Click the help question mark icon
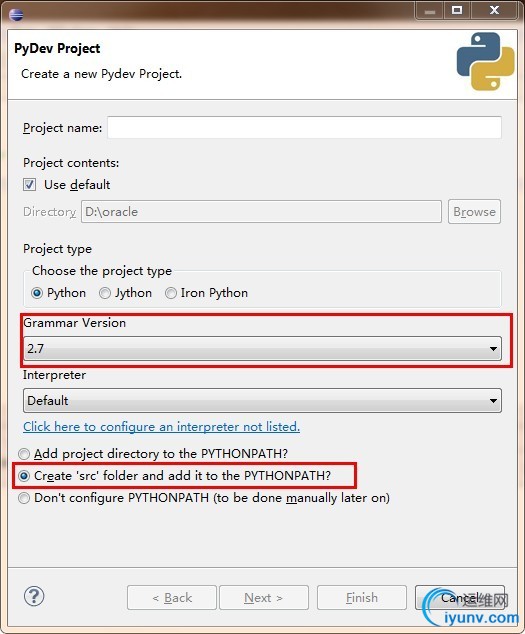This screenshot has height=634, width=525. (34, 596)
